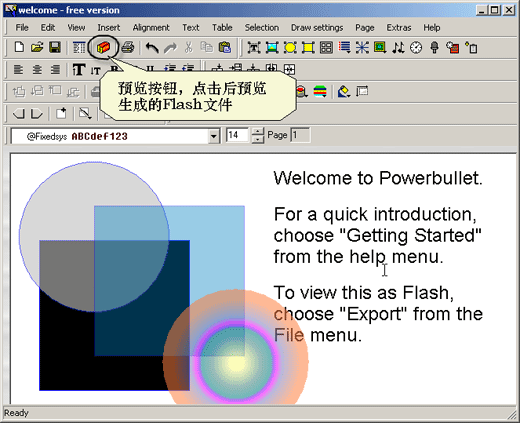Click the clock timing icon
Image resolution: width=520 pixels, height=423 pixels.
pos(416,48)
